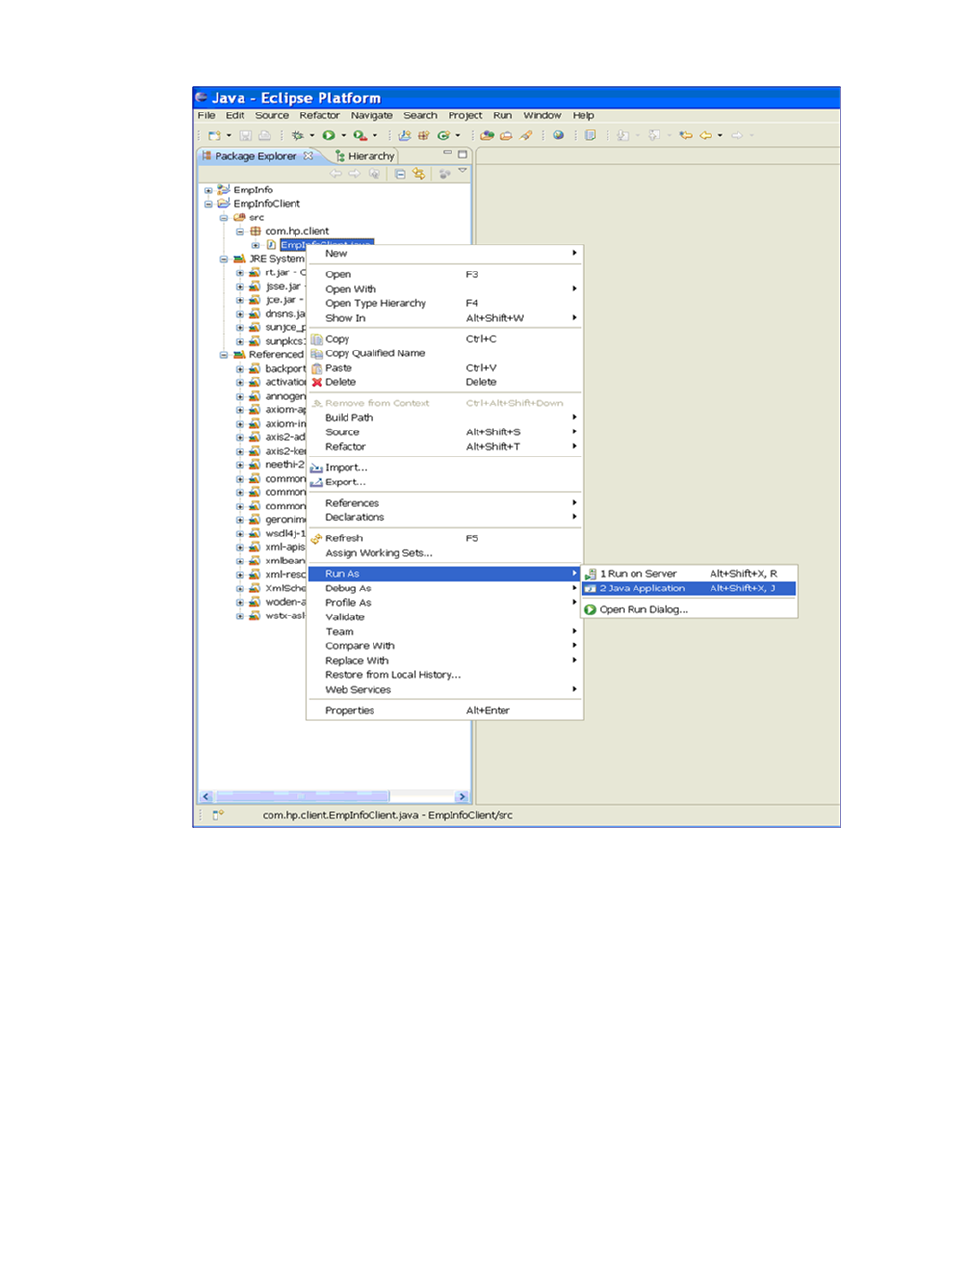Open the Refactor menu

pos(320,115)
